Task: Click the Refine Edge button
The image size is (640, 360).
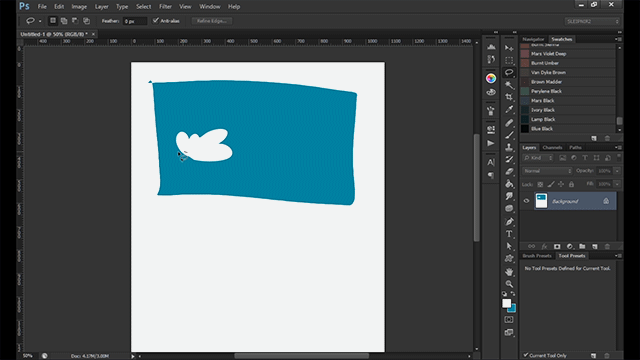Action: point(212,21)
